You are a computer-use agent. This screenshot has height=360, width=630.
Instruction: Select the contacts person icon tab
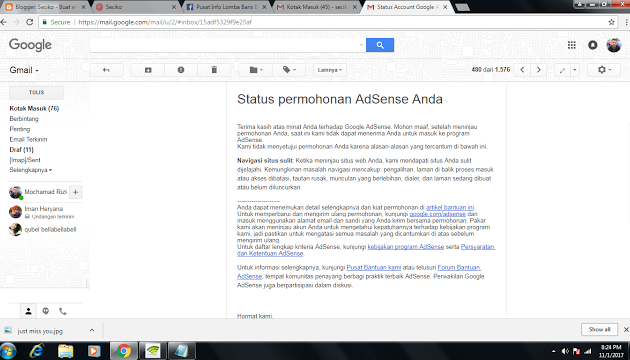(x=29, y=311)
